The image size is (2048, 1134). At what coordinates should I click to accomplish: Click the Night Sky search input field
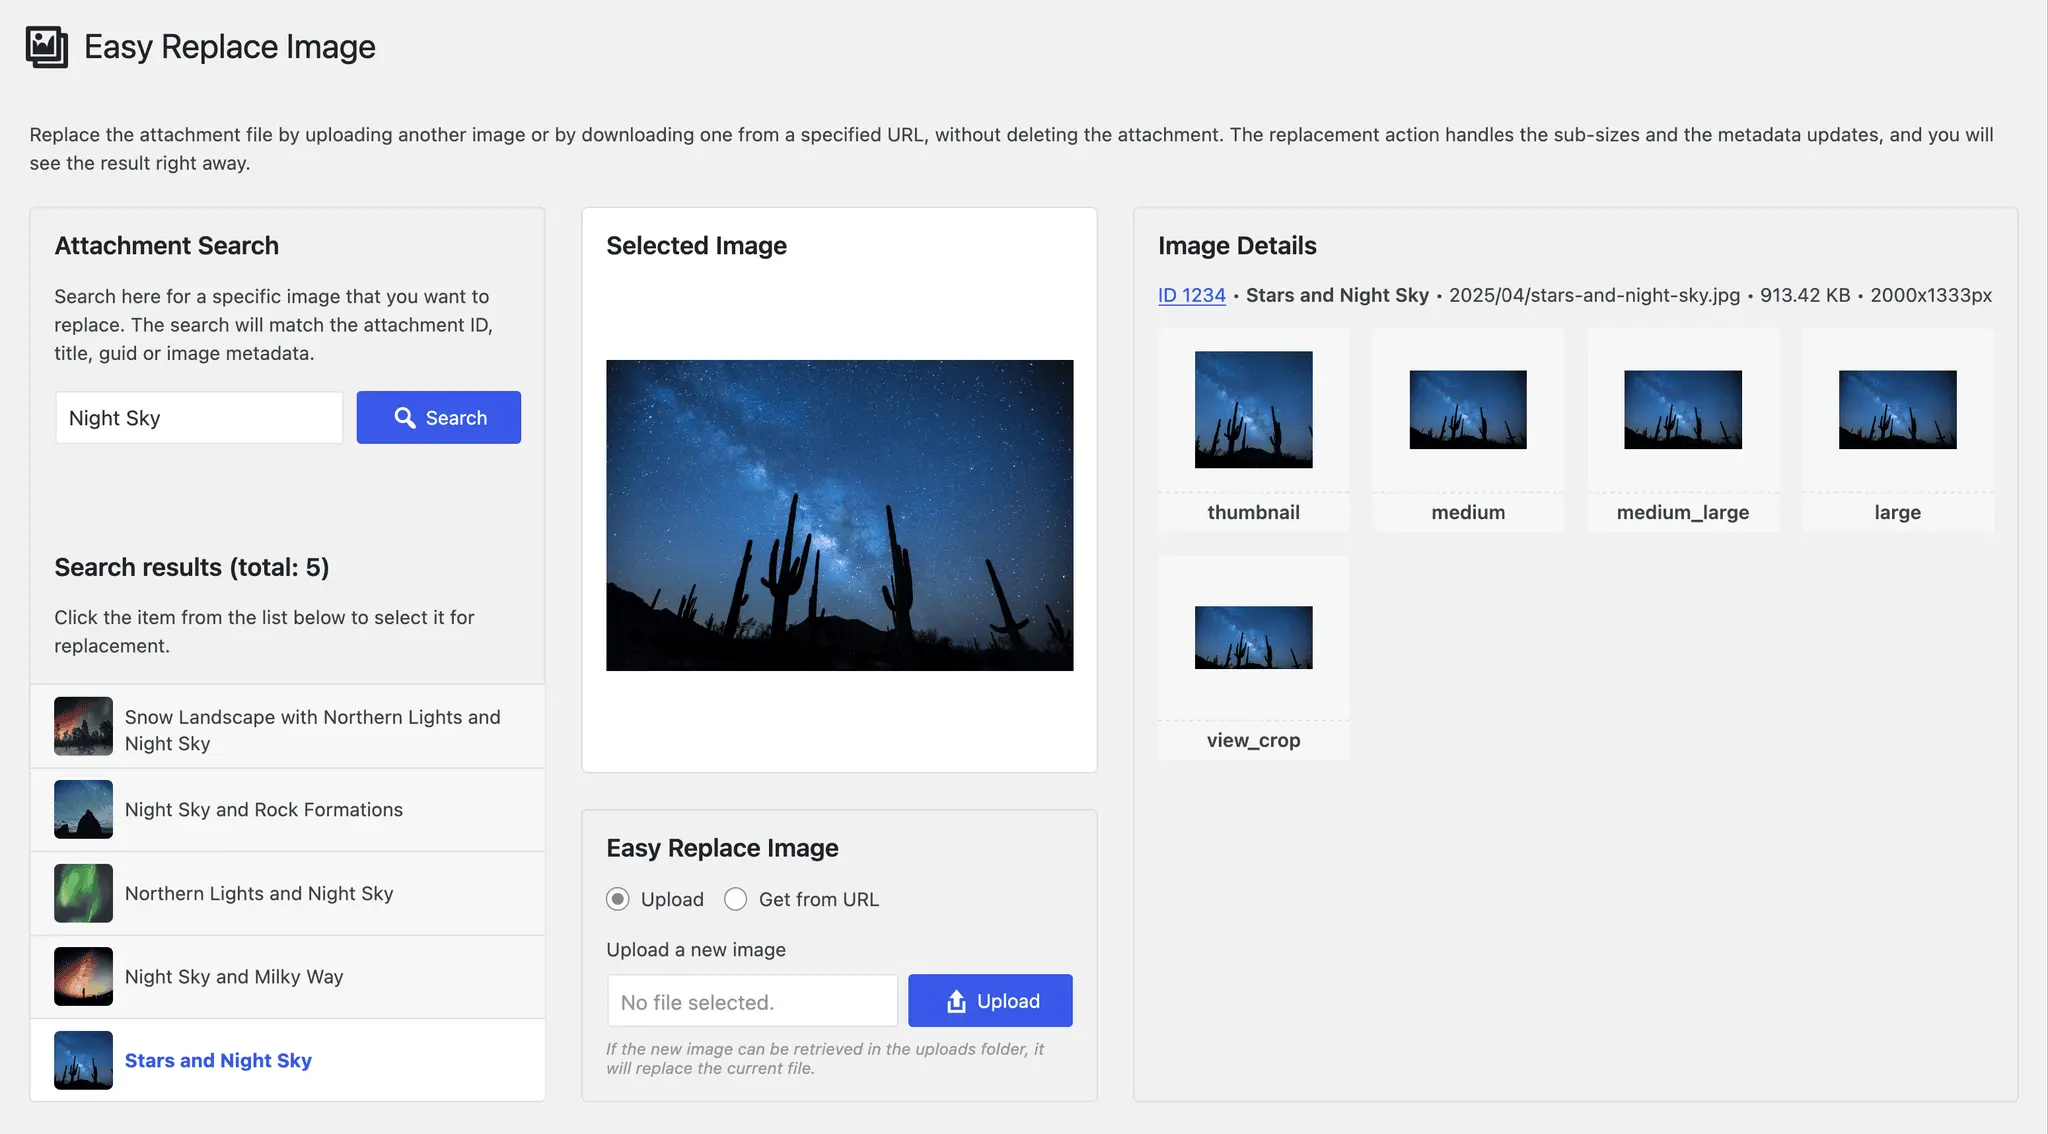click(x=198, y=417)
